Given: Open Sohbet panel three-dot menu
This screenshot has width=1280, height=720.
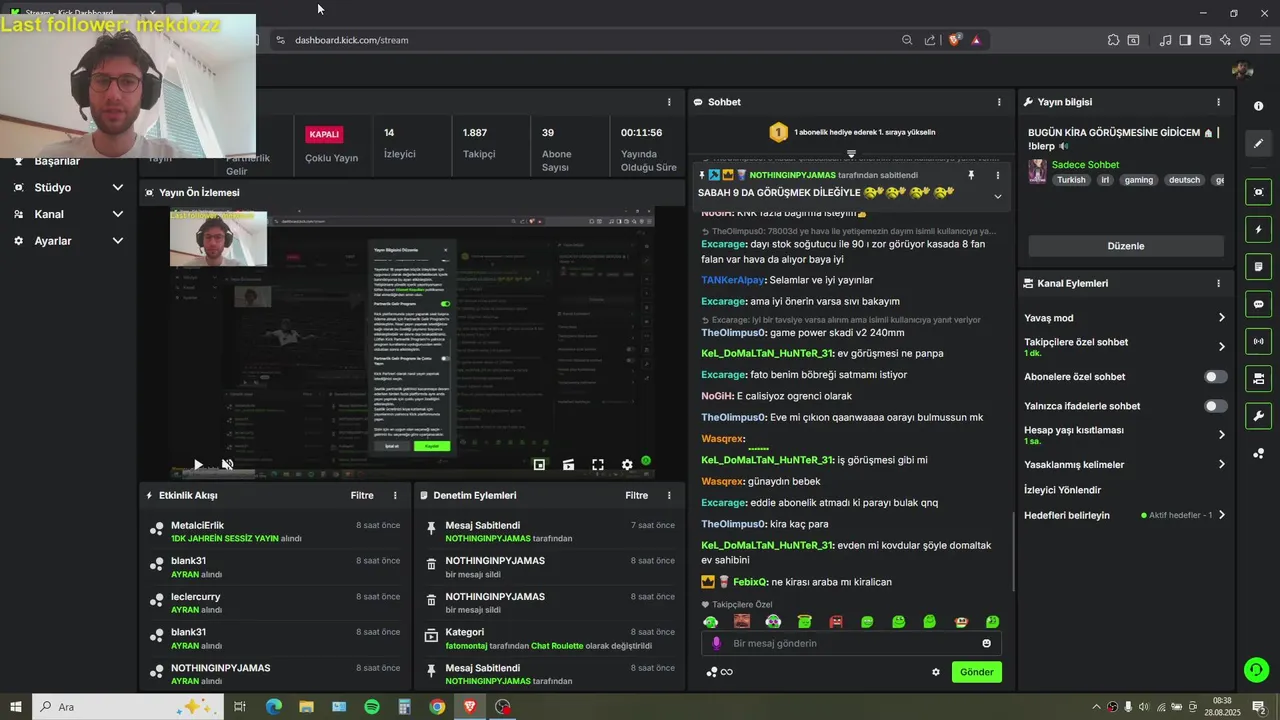Looking at the screenshot, I should [998, 102].
